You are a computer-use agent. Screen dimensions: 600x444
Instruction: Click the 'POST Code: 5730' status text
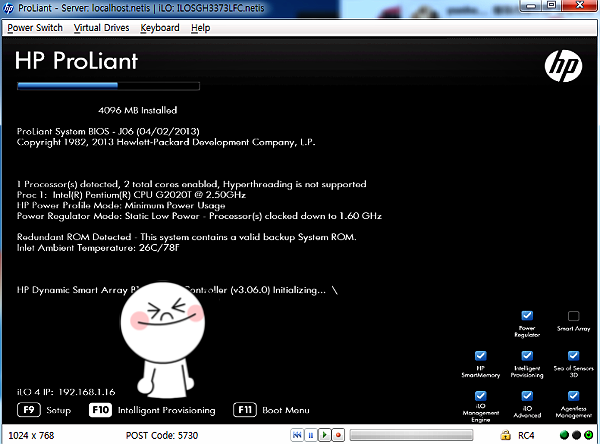coord(162,436)
